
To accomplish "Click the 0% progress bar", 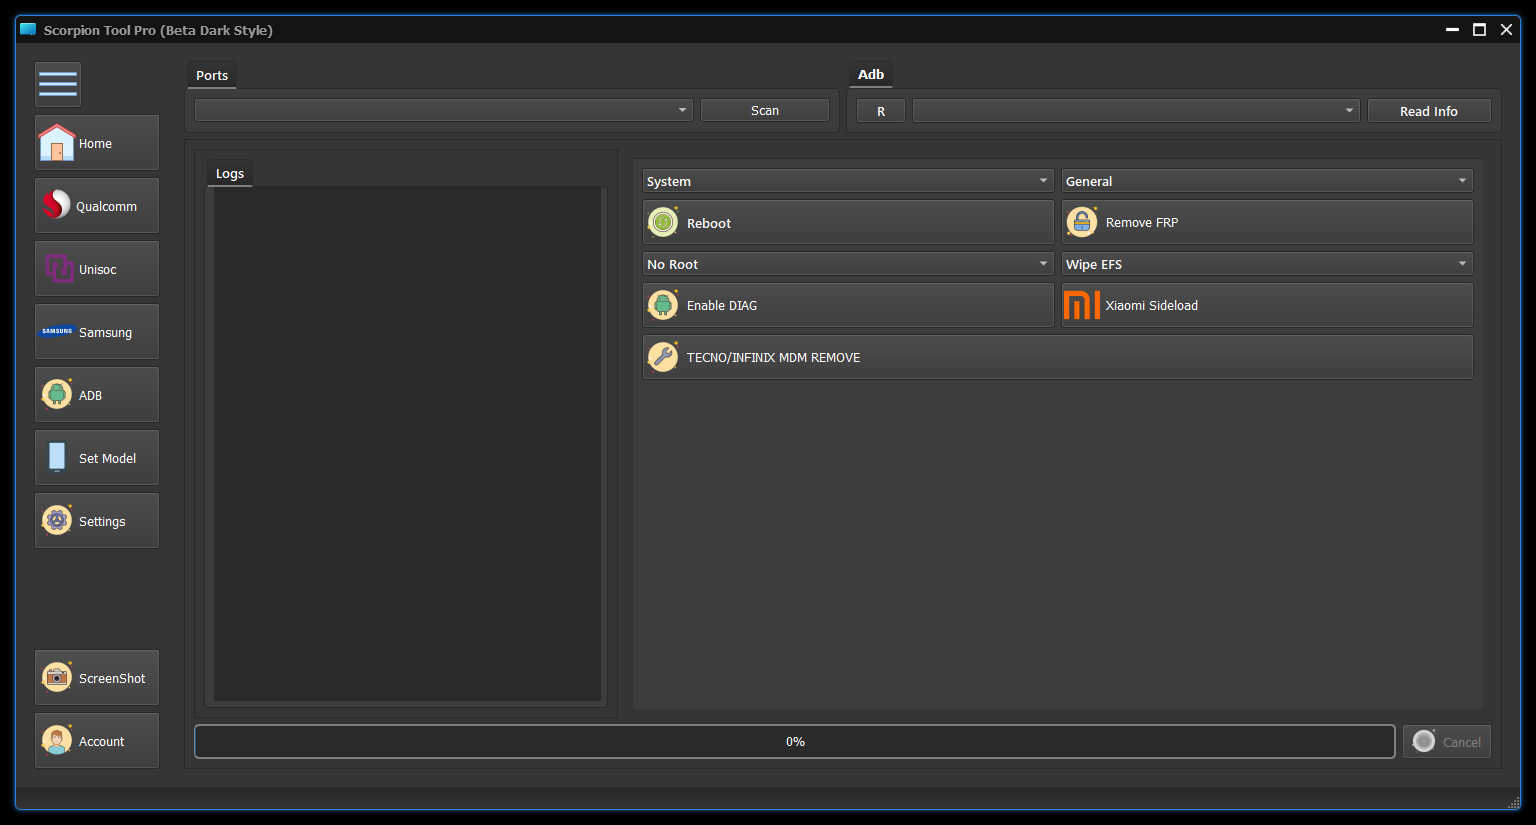I will click(794, 742).
